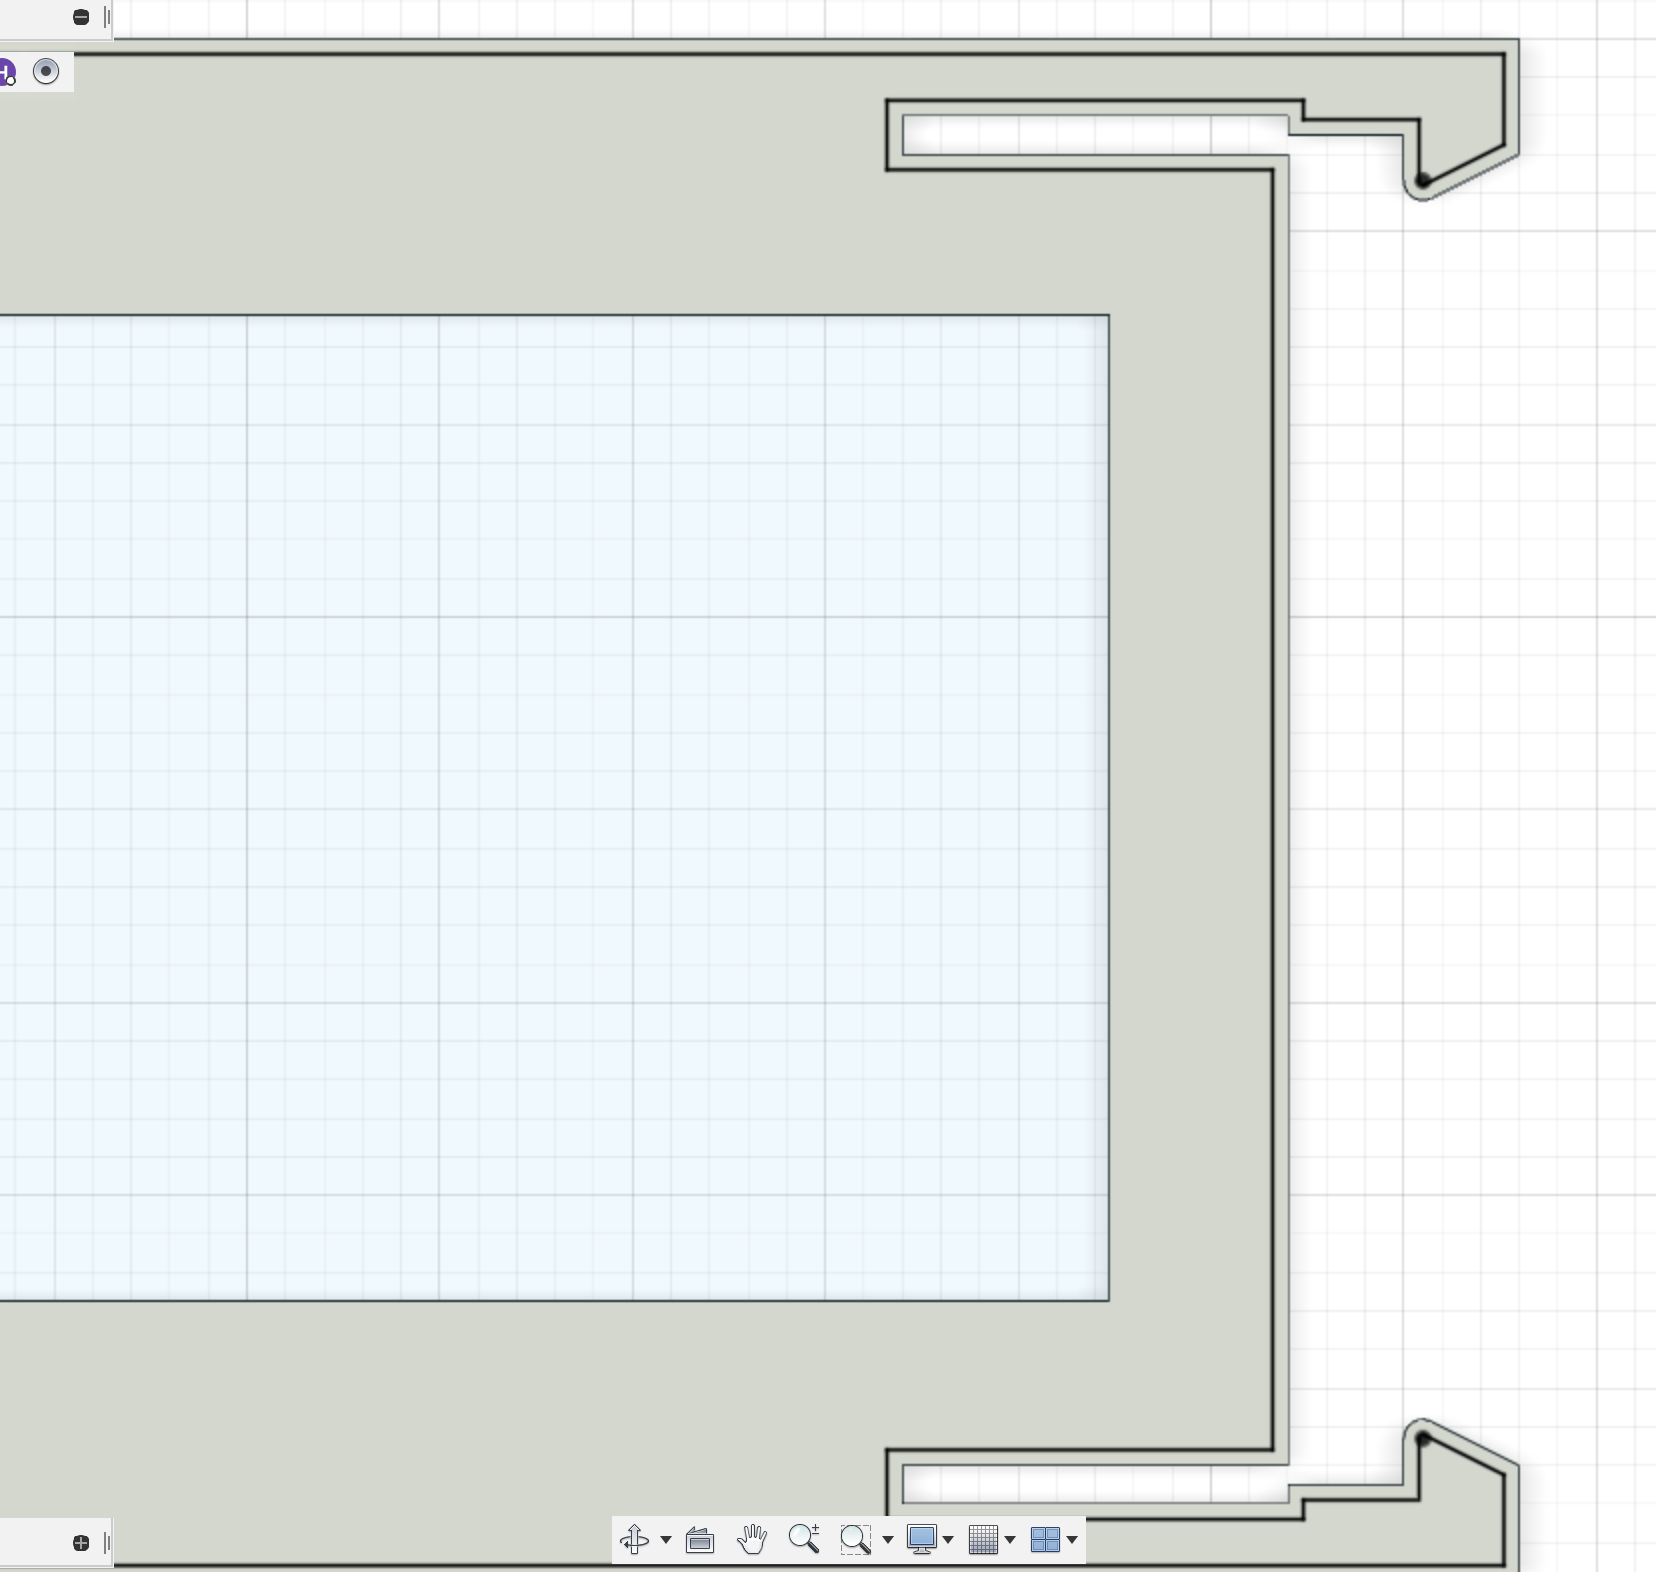Collapse the panel using the minus icon top-left
The height and width of the screenshot is (1572, 1656).
(x=80, y=16)
